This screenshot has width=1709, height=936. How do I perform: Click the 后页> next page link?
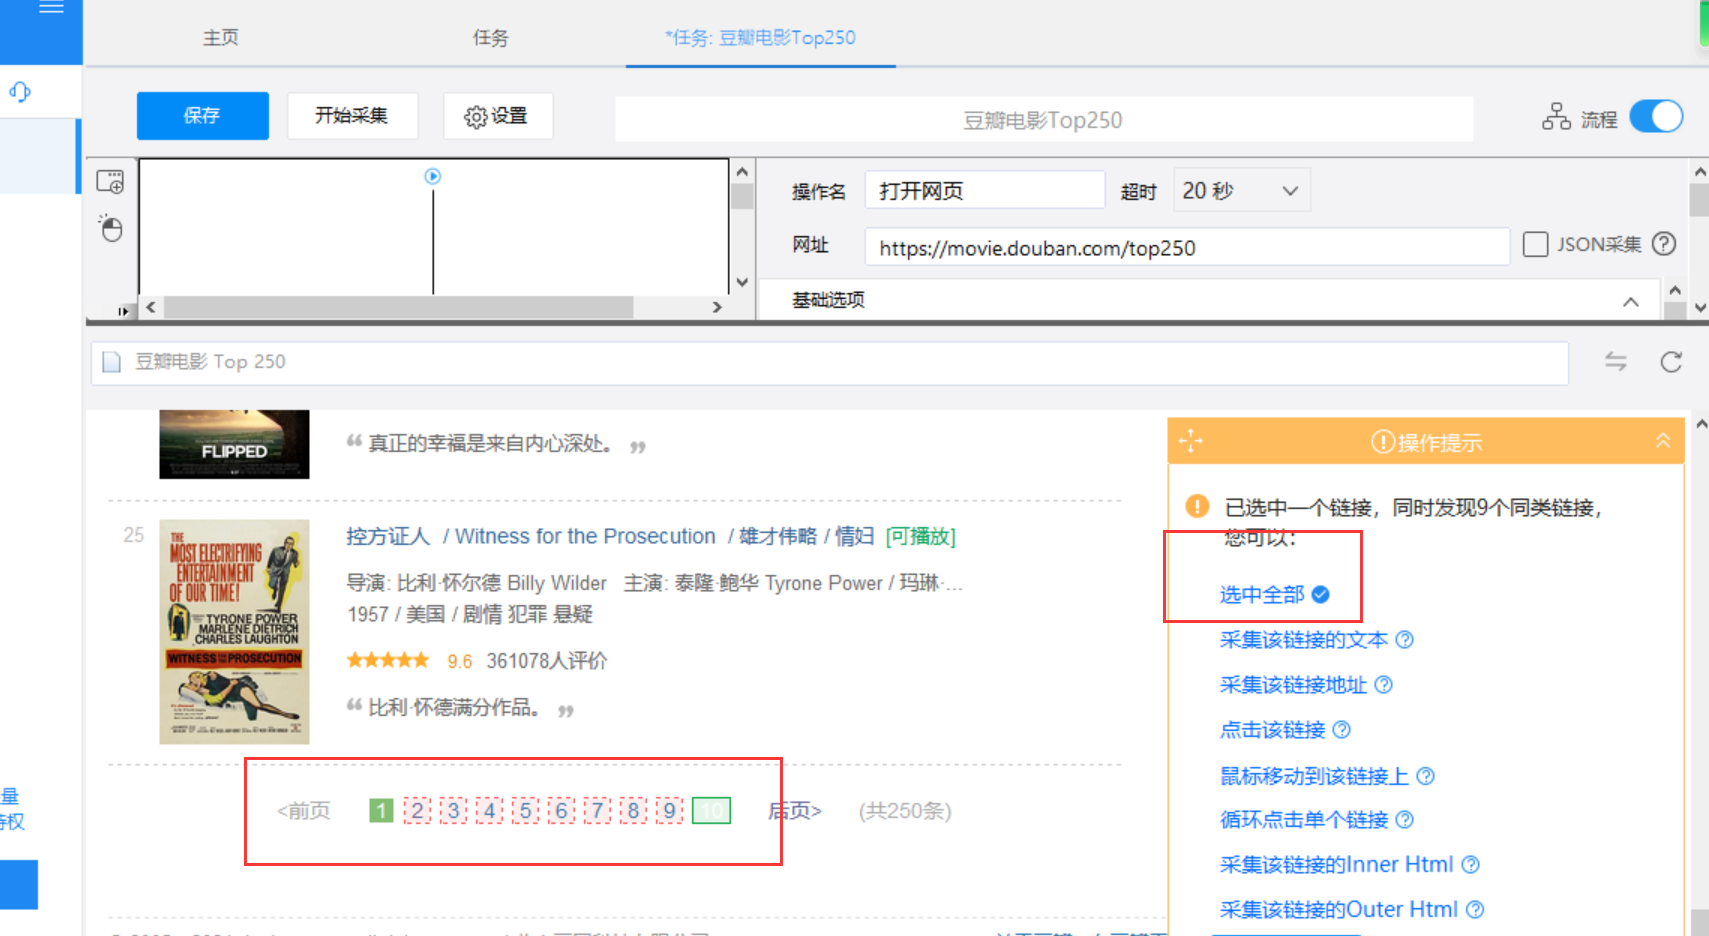(795, 811)
